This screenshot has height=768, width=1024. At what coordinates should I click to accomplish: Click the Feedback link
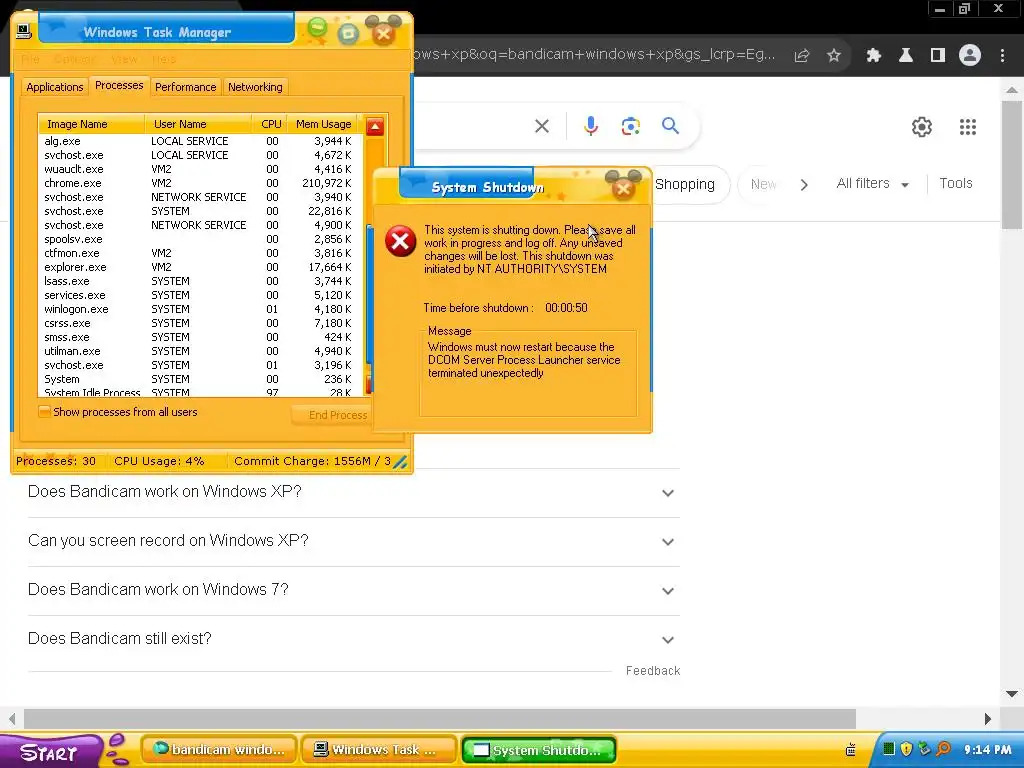pos(653,671)
